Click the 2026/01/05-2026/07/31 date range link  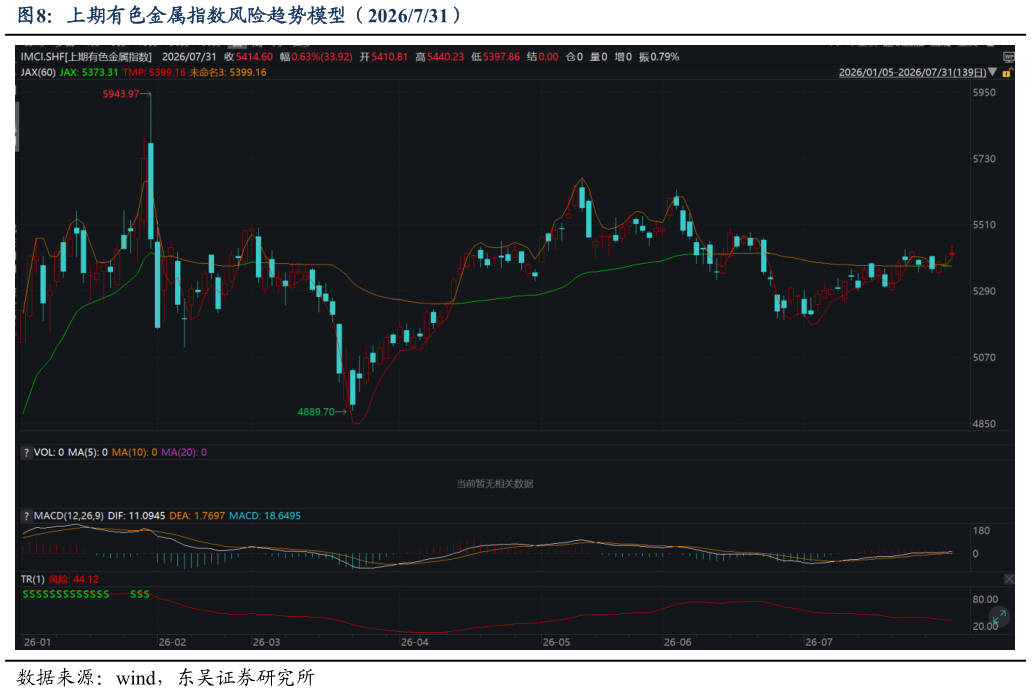click(912, 72)
